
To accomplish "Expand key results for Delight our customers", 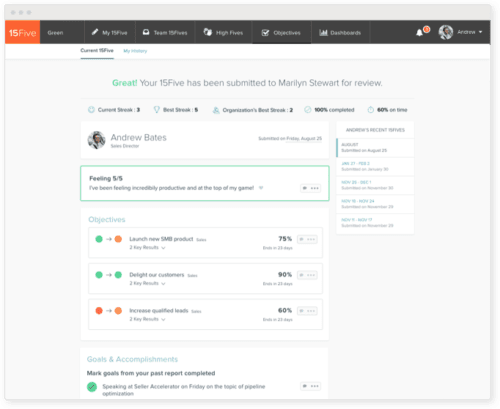I will click(163, 283).
